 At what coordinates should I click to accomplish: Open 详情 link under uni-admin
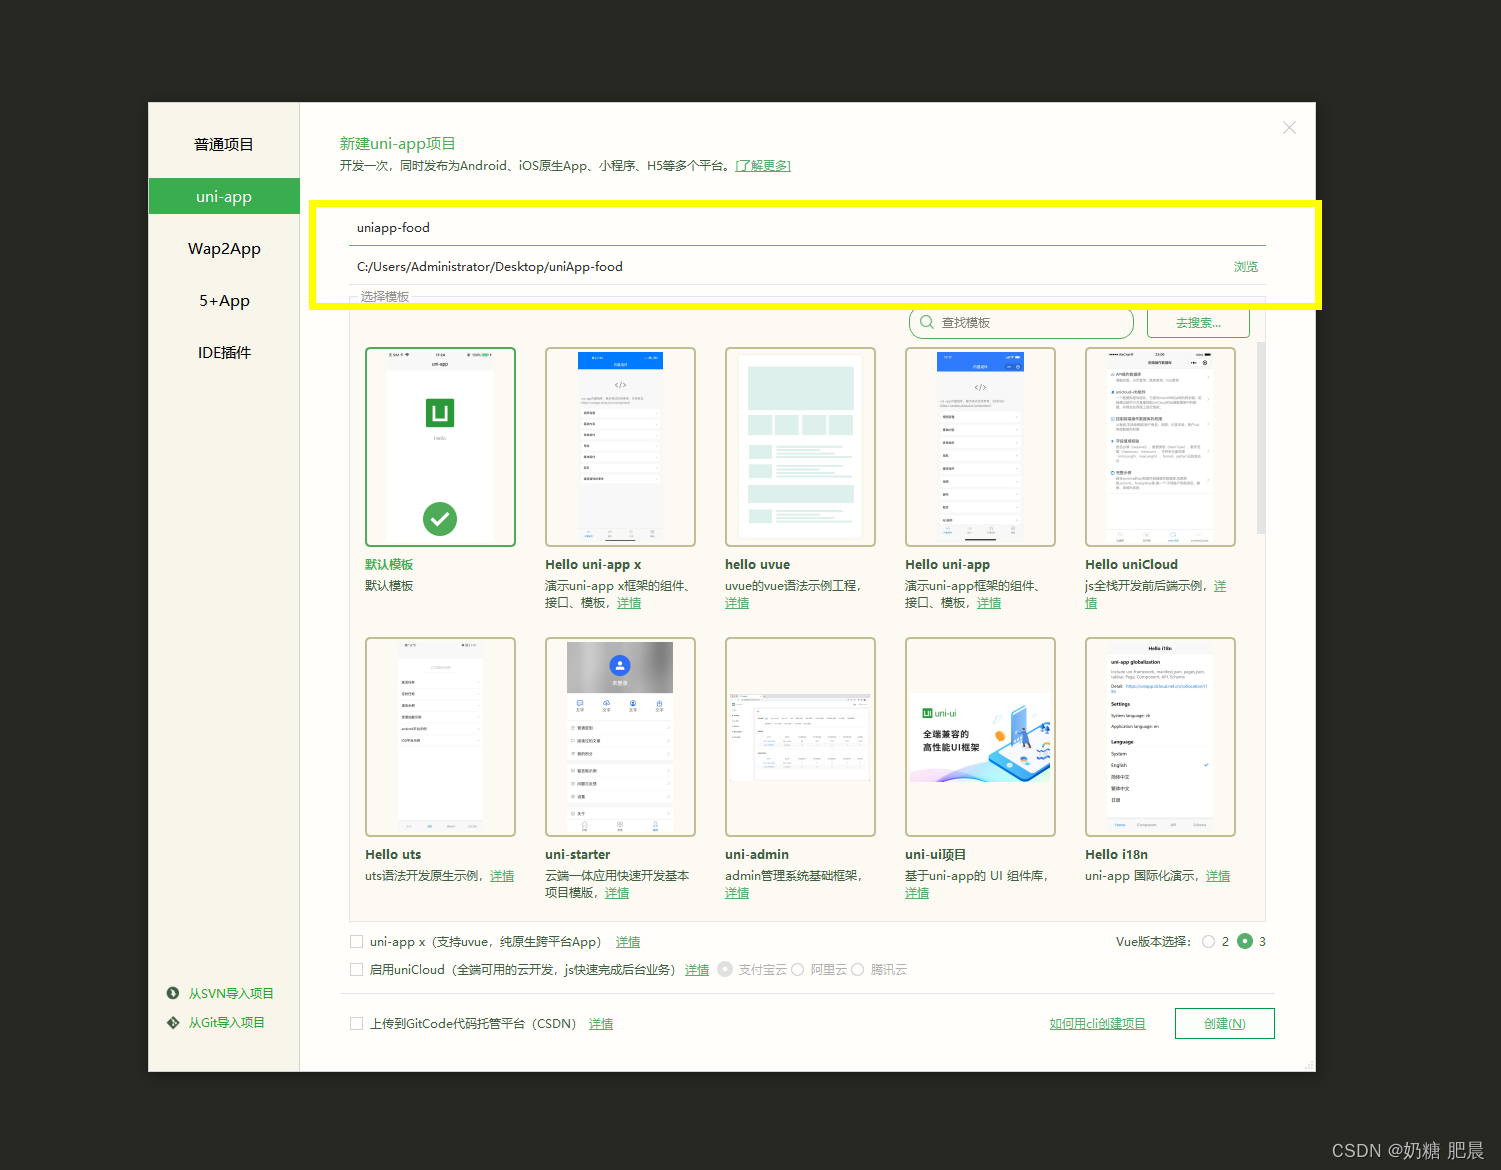point(737,893)
